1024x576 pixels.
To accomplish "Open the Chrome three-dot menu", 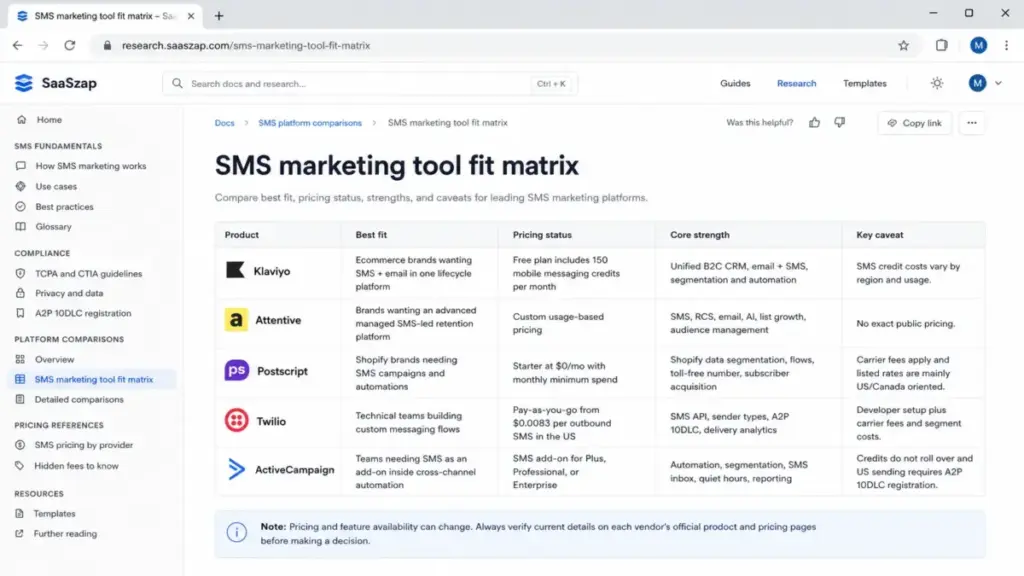I will tap(1006, 45).
